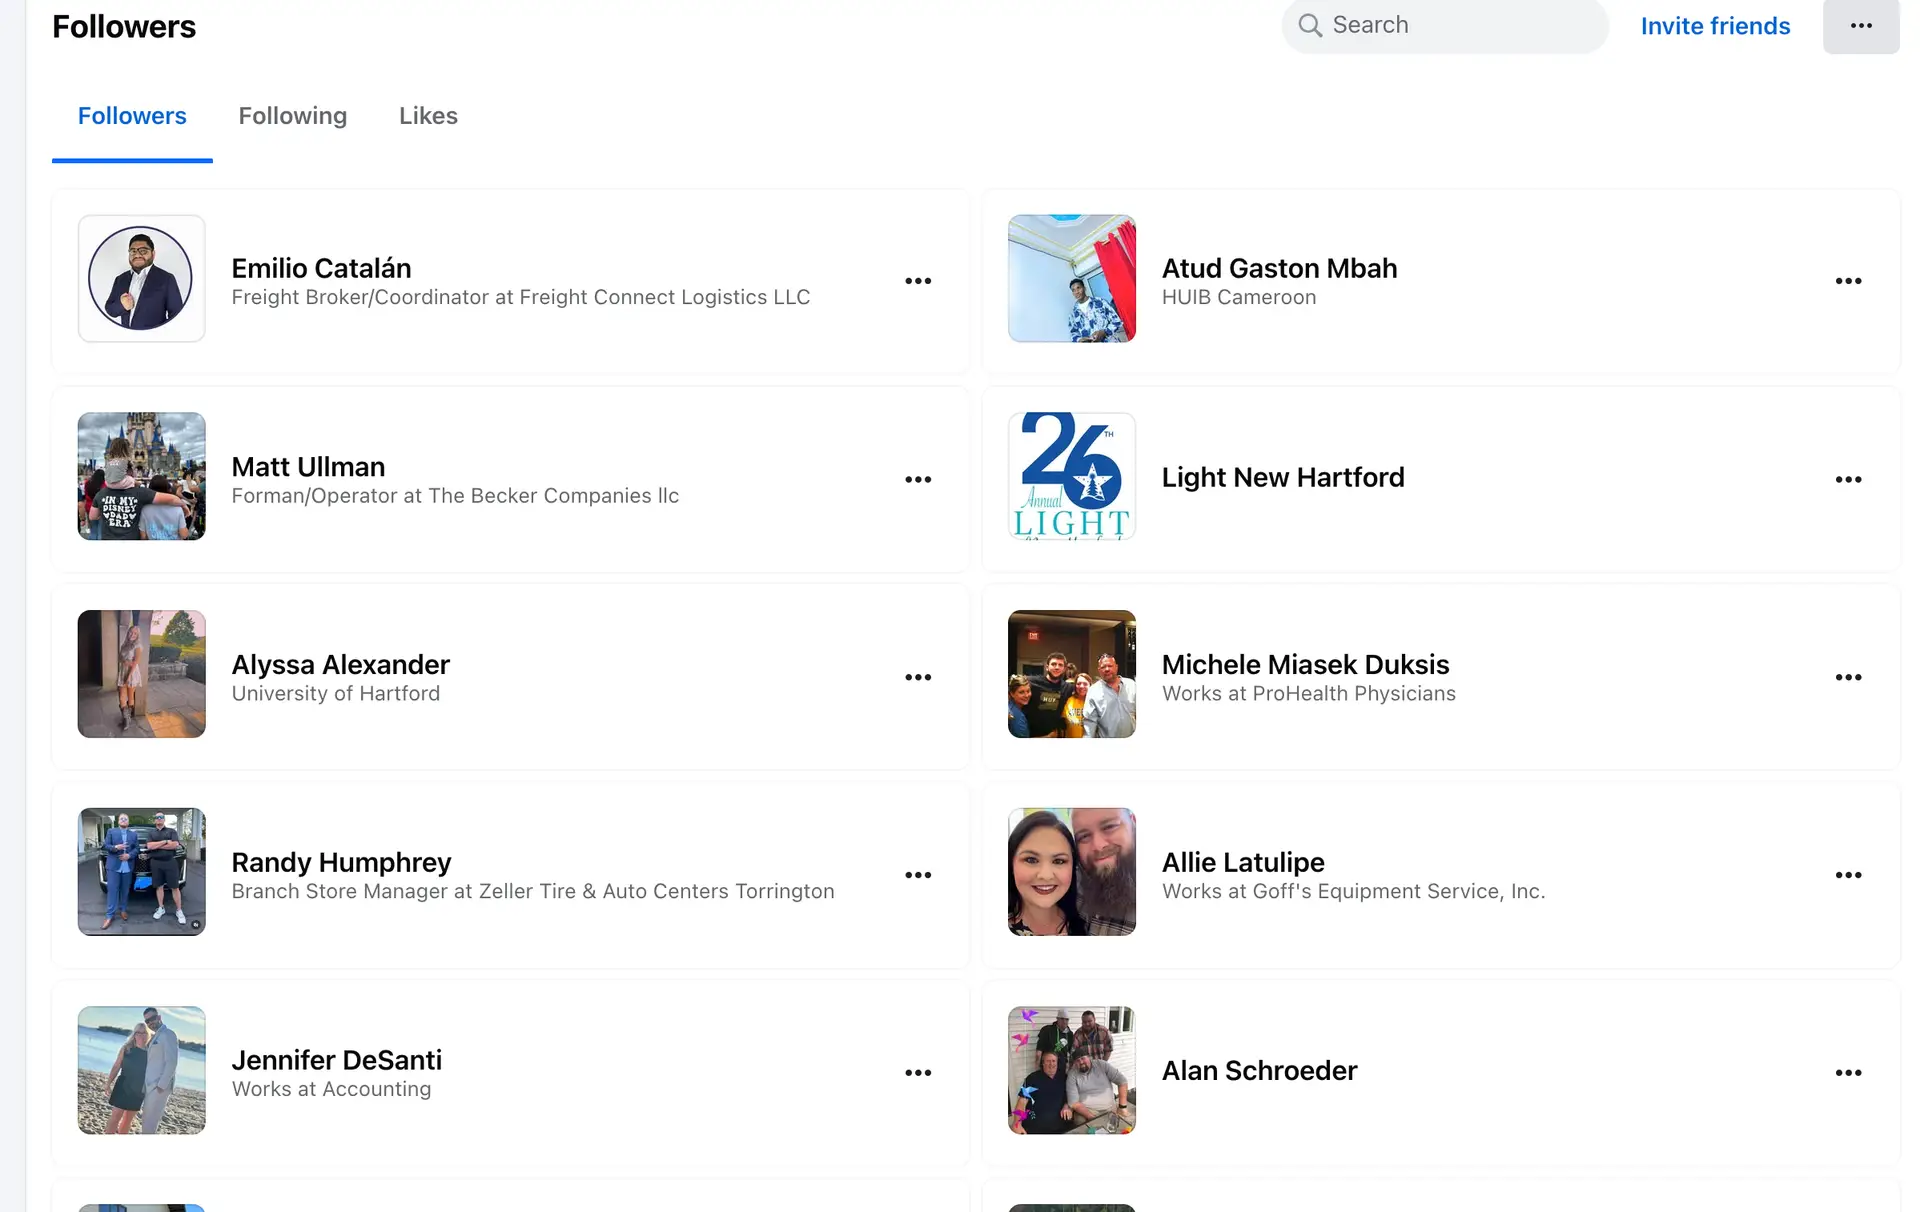The width and height of the screenshot is (1920, 1212).
Task: Open Jennifer DeSanti's options menu
Action: (x=918, y=1073)
